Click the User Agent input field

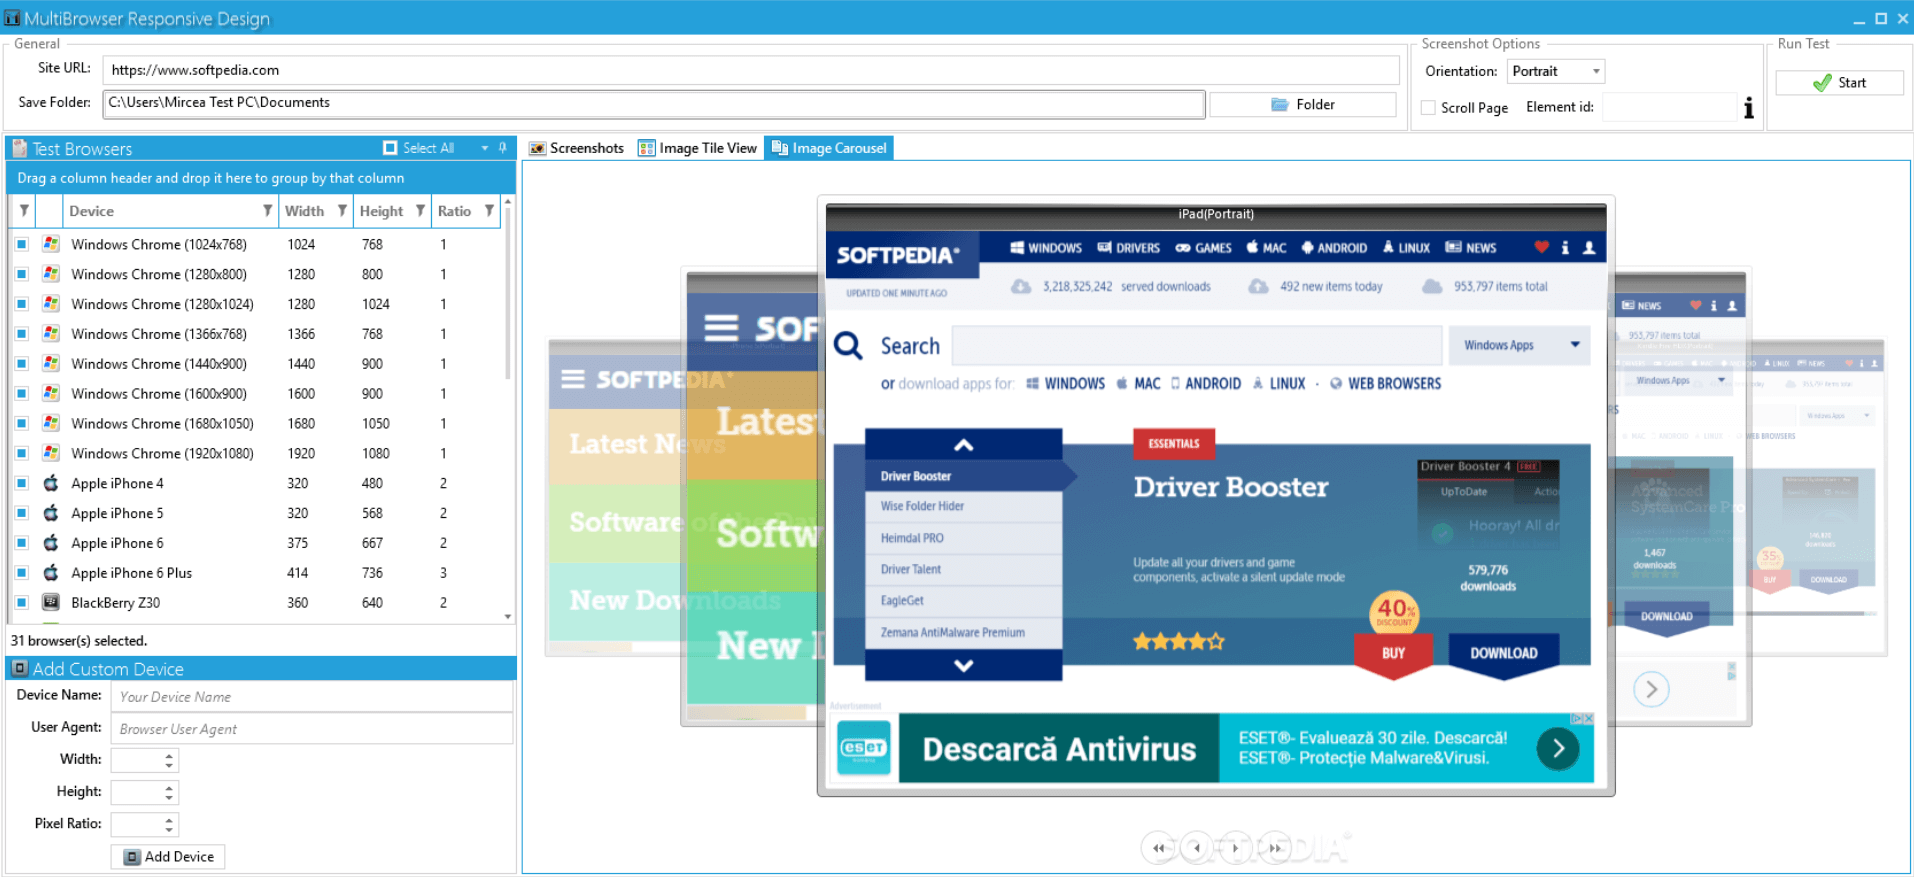coord(312,729)
